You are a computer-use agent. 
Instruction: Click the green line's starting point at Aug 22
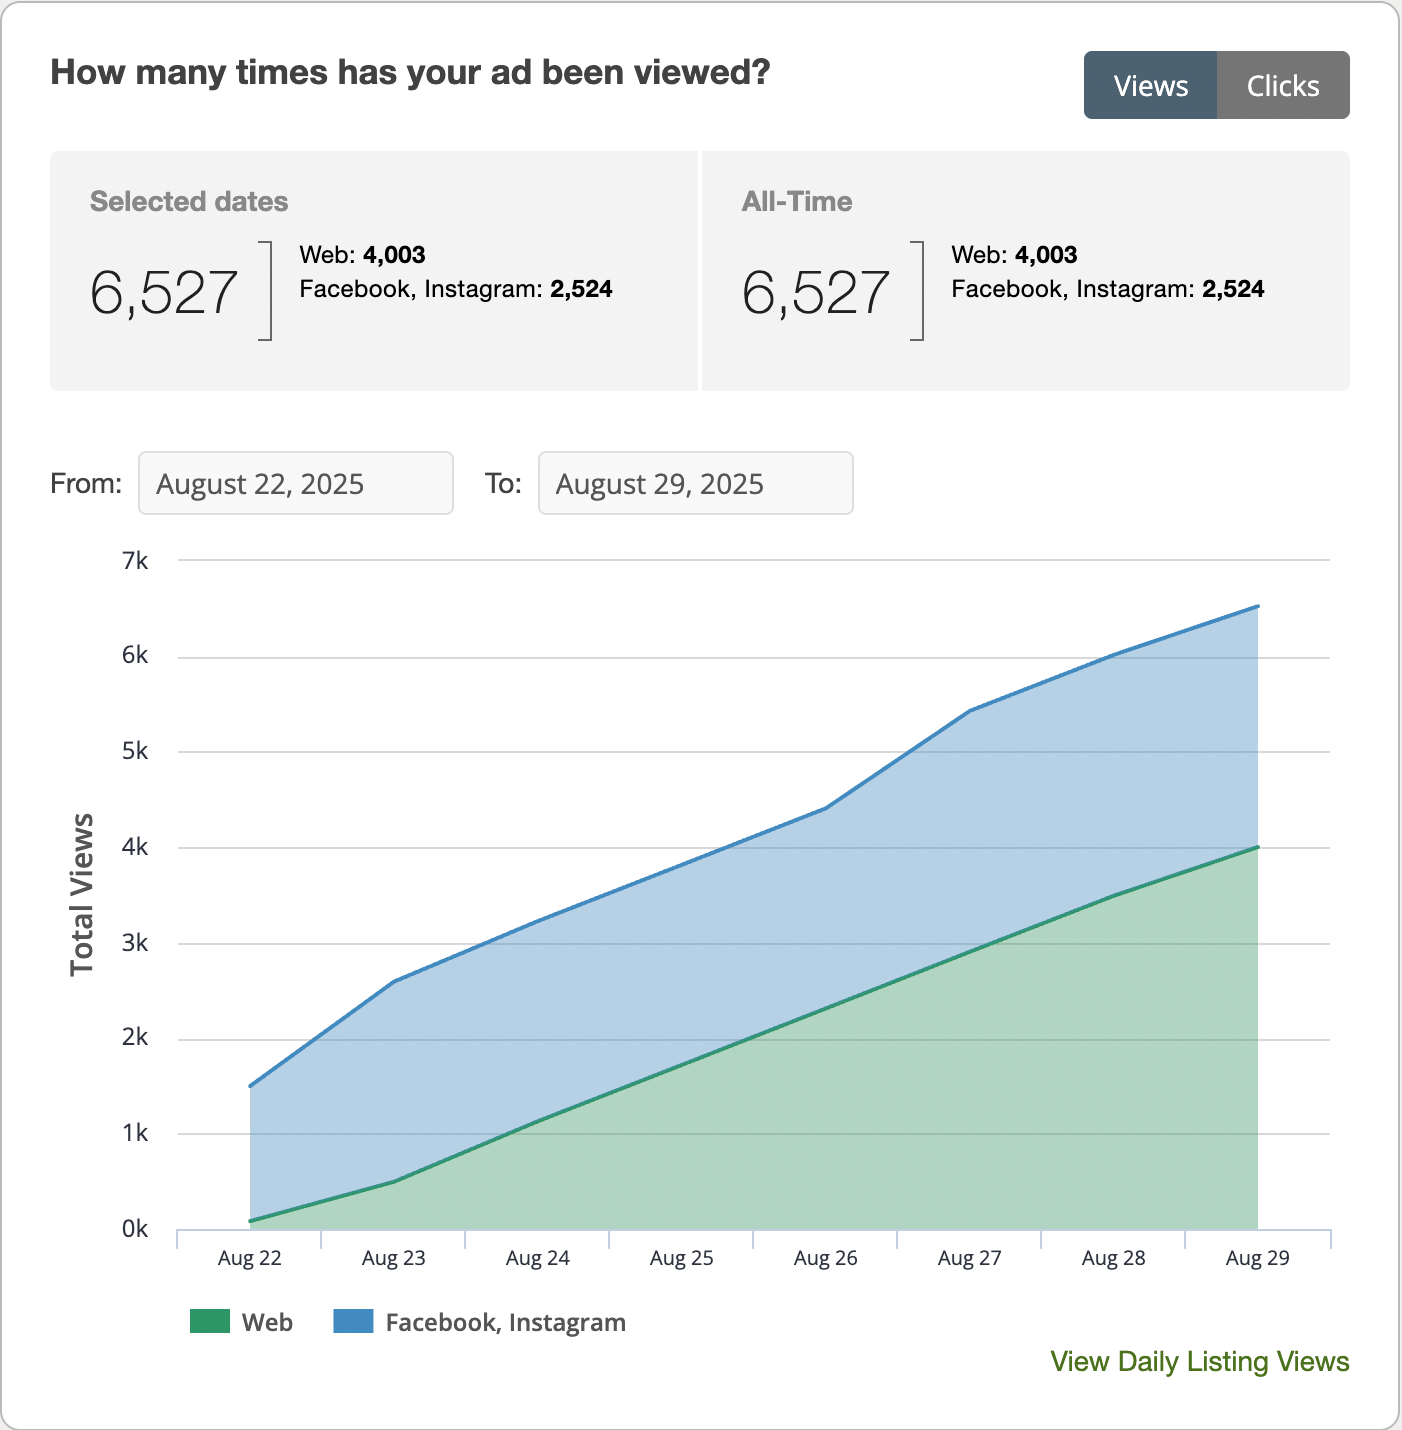coord(250,1221)
